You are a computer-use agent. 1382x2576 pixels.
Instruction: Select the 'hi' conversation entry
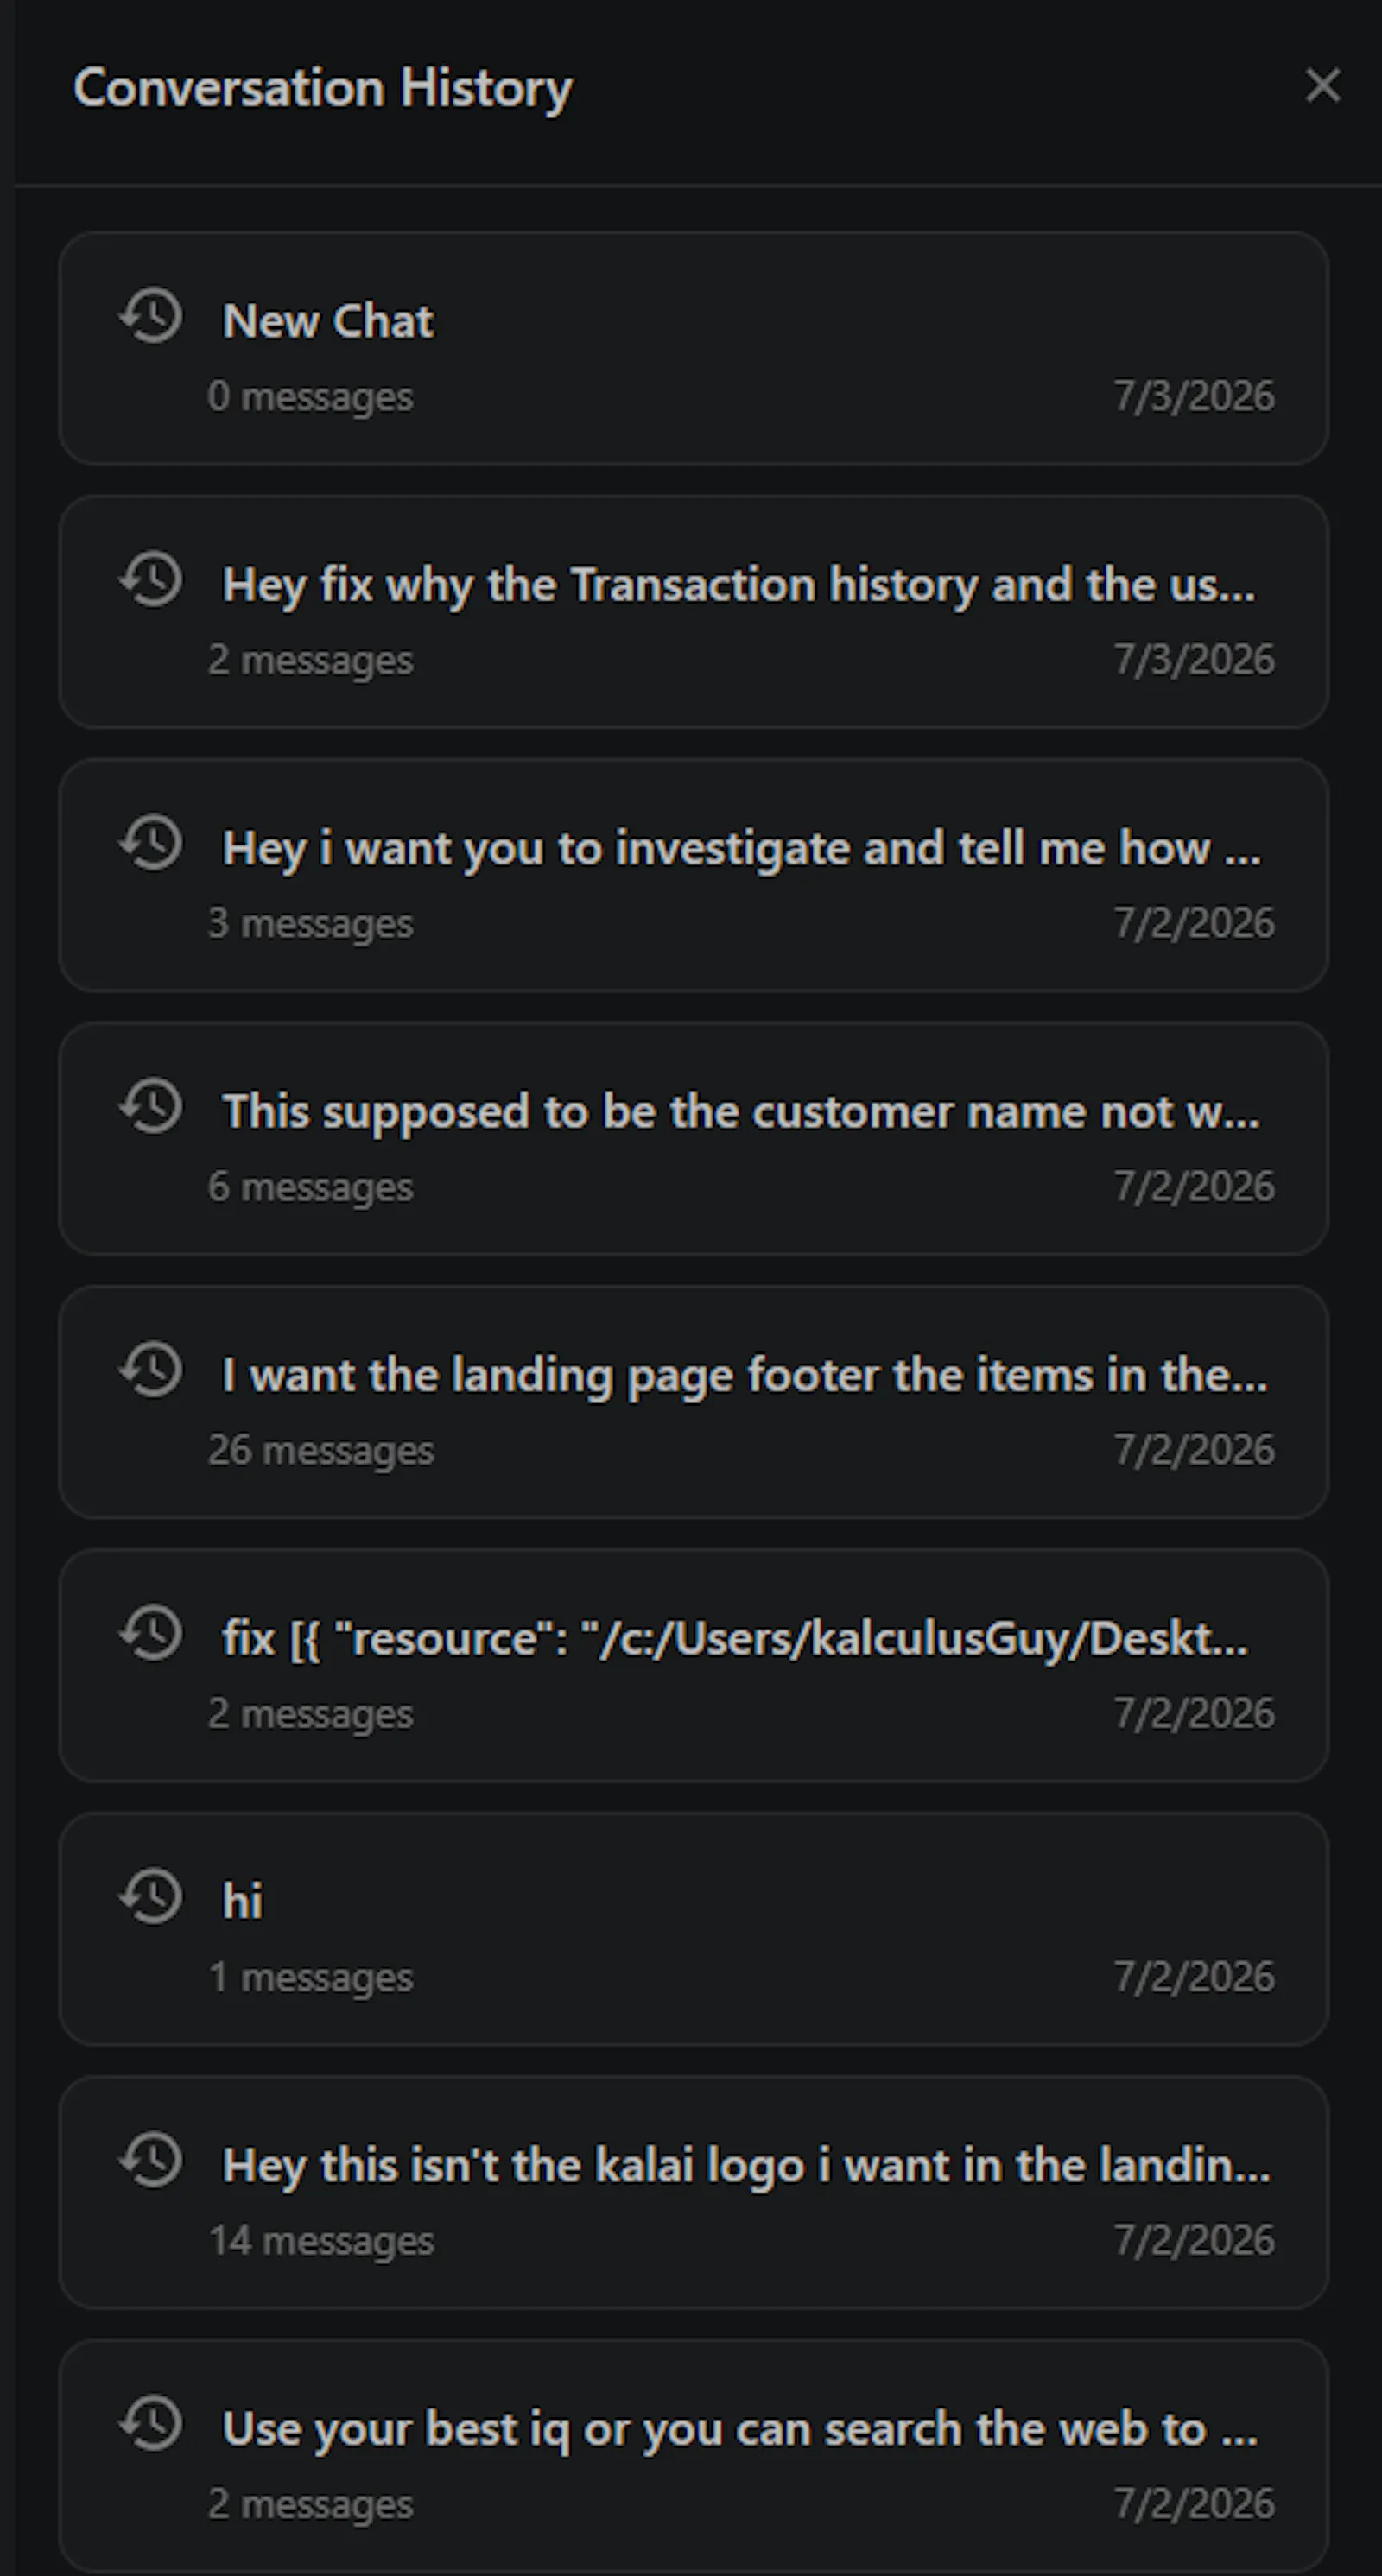694,1929
